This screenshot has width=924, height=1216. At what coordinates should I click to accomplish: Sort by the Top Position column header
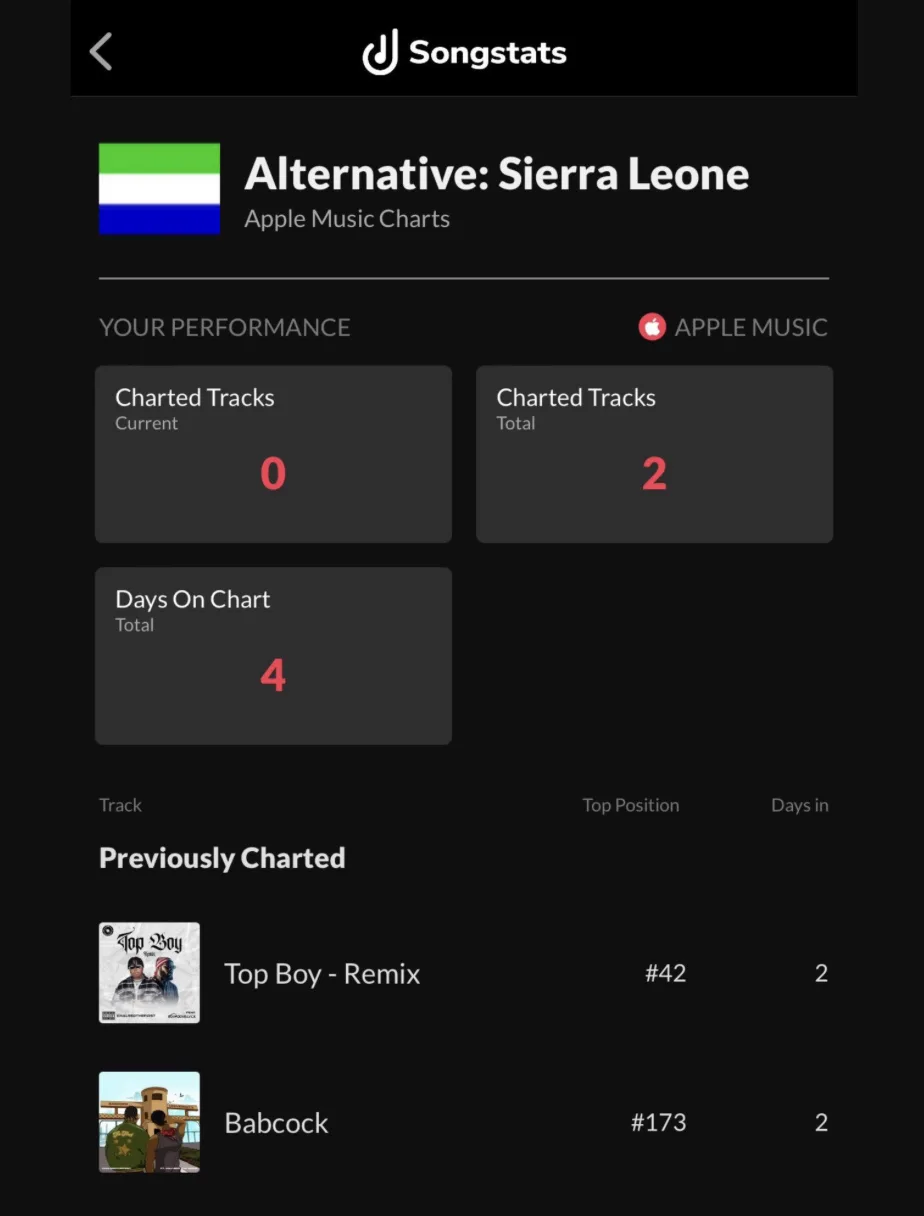pyautogui.click(x=631, y=805)
